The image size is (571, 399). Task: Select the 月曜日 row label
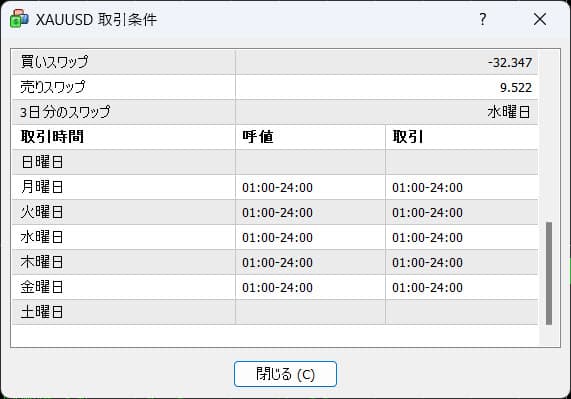[x=42, y=187]
